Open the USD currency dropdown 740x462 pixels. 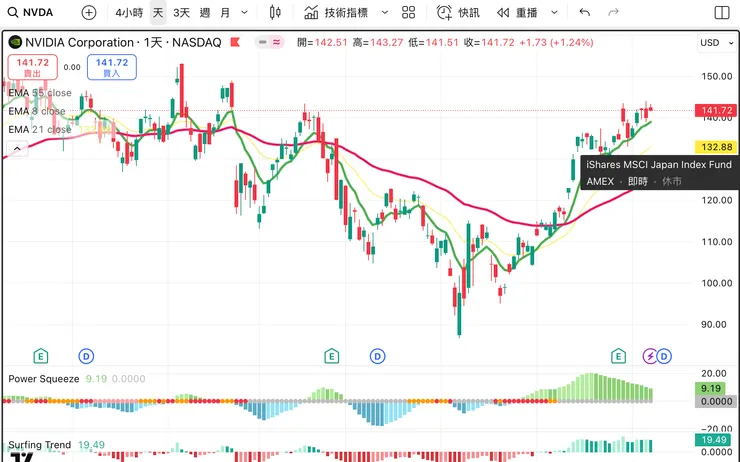click(716, 43)
